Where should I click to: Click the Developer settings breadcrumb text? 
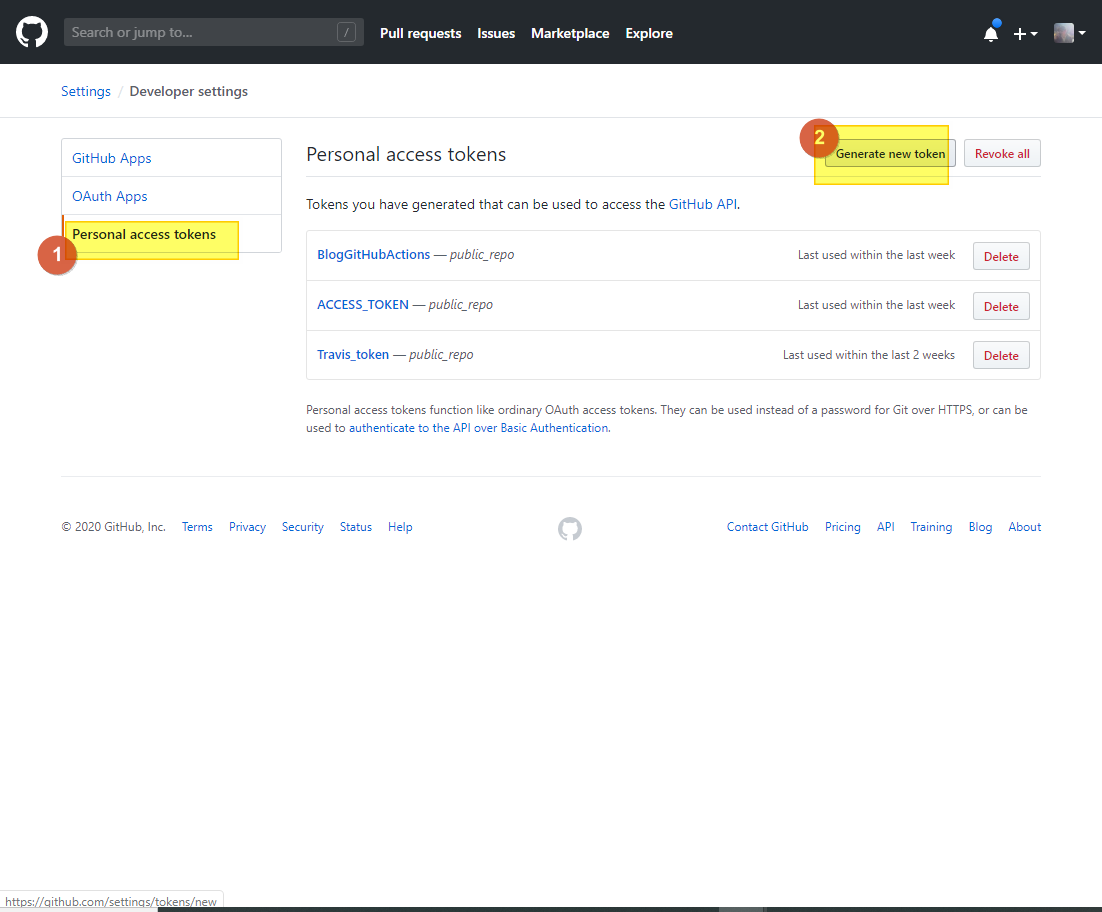[x=188, y=91]
